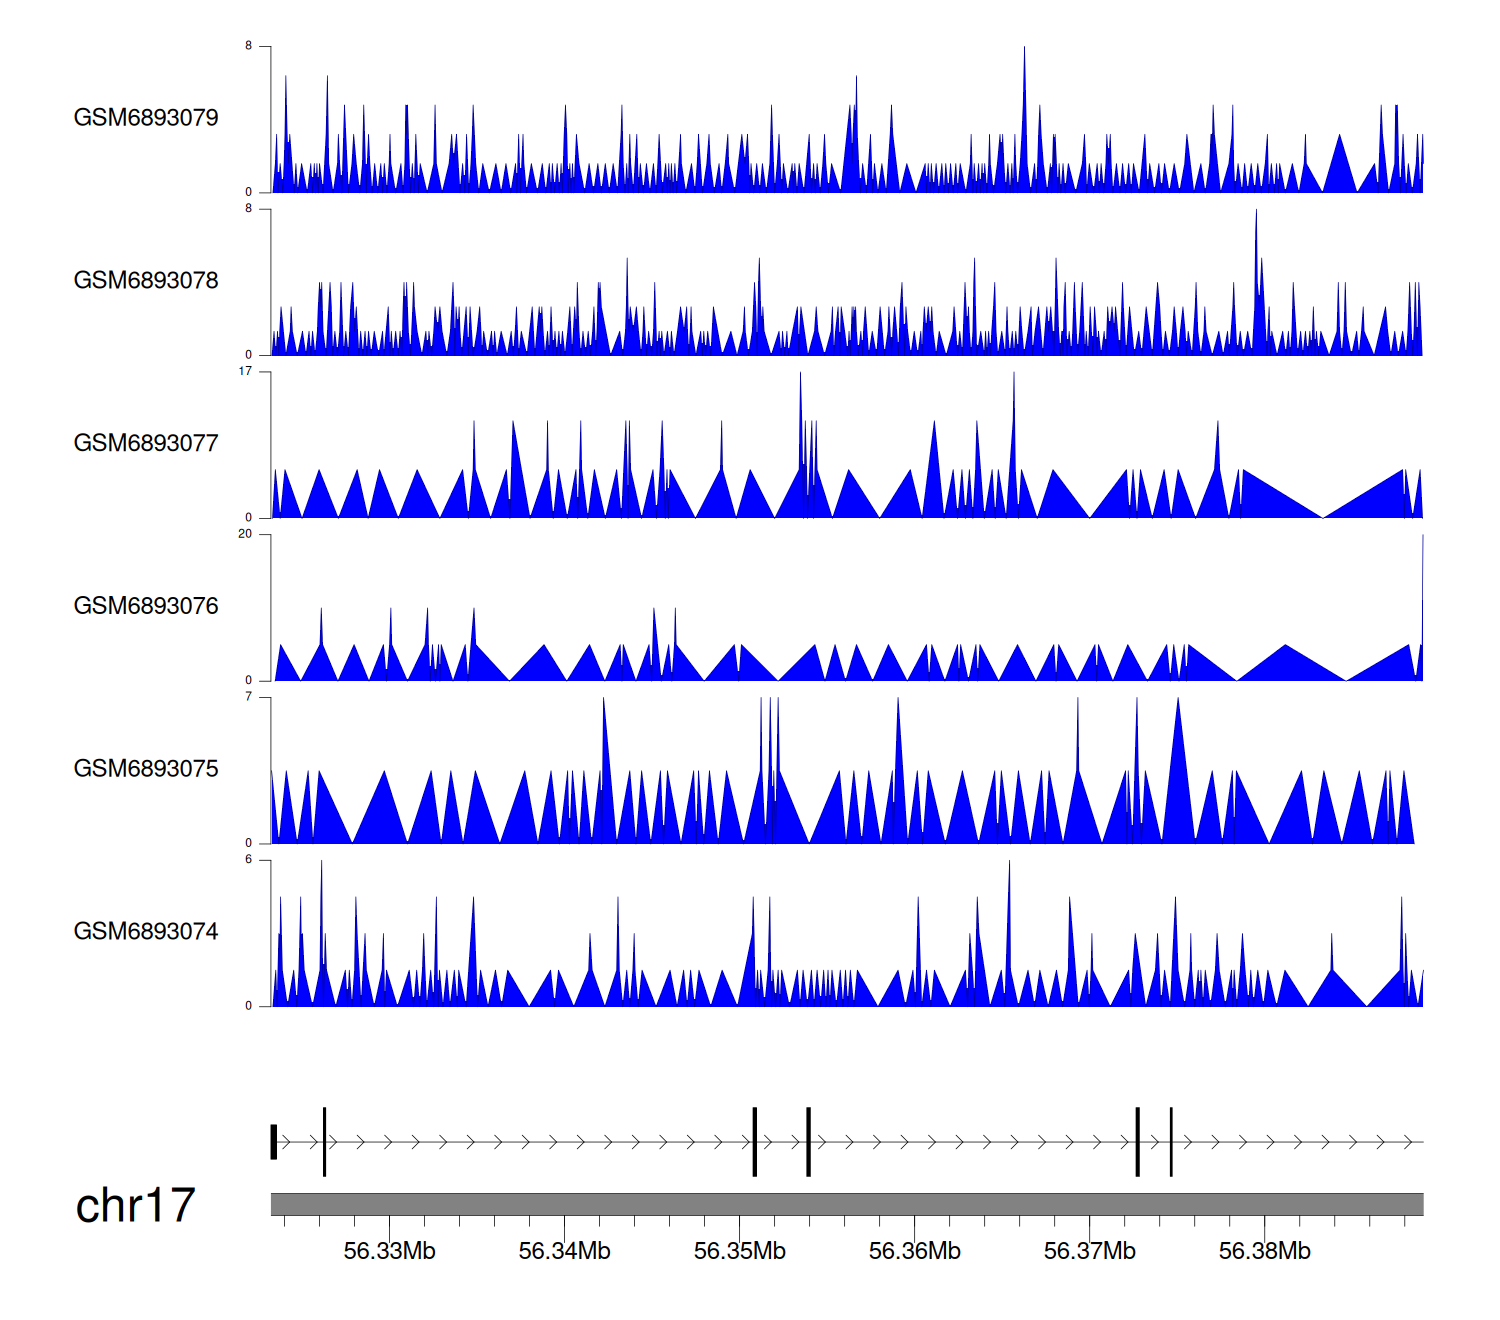Click the y-axis maximum label 20

click(245, 534)
